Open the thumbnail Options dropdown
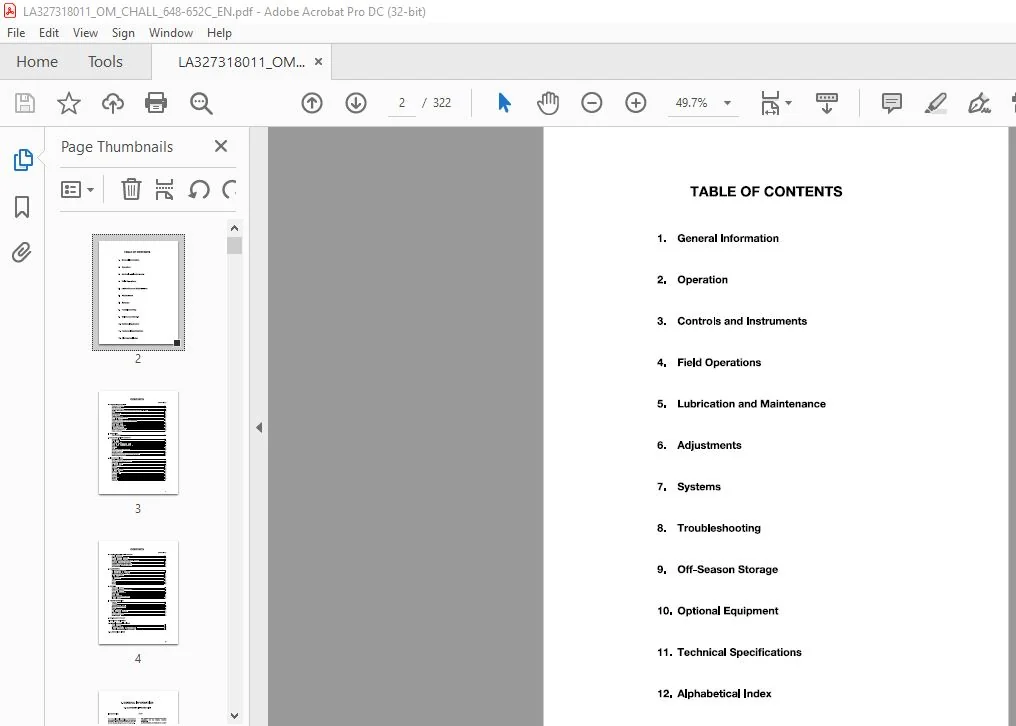Image resolution: width=1016 pixels, height=726 pixels. tap(77, 189)
